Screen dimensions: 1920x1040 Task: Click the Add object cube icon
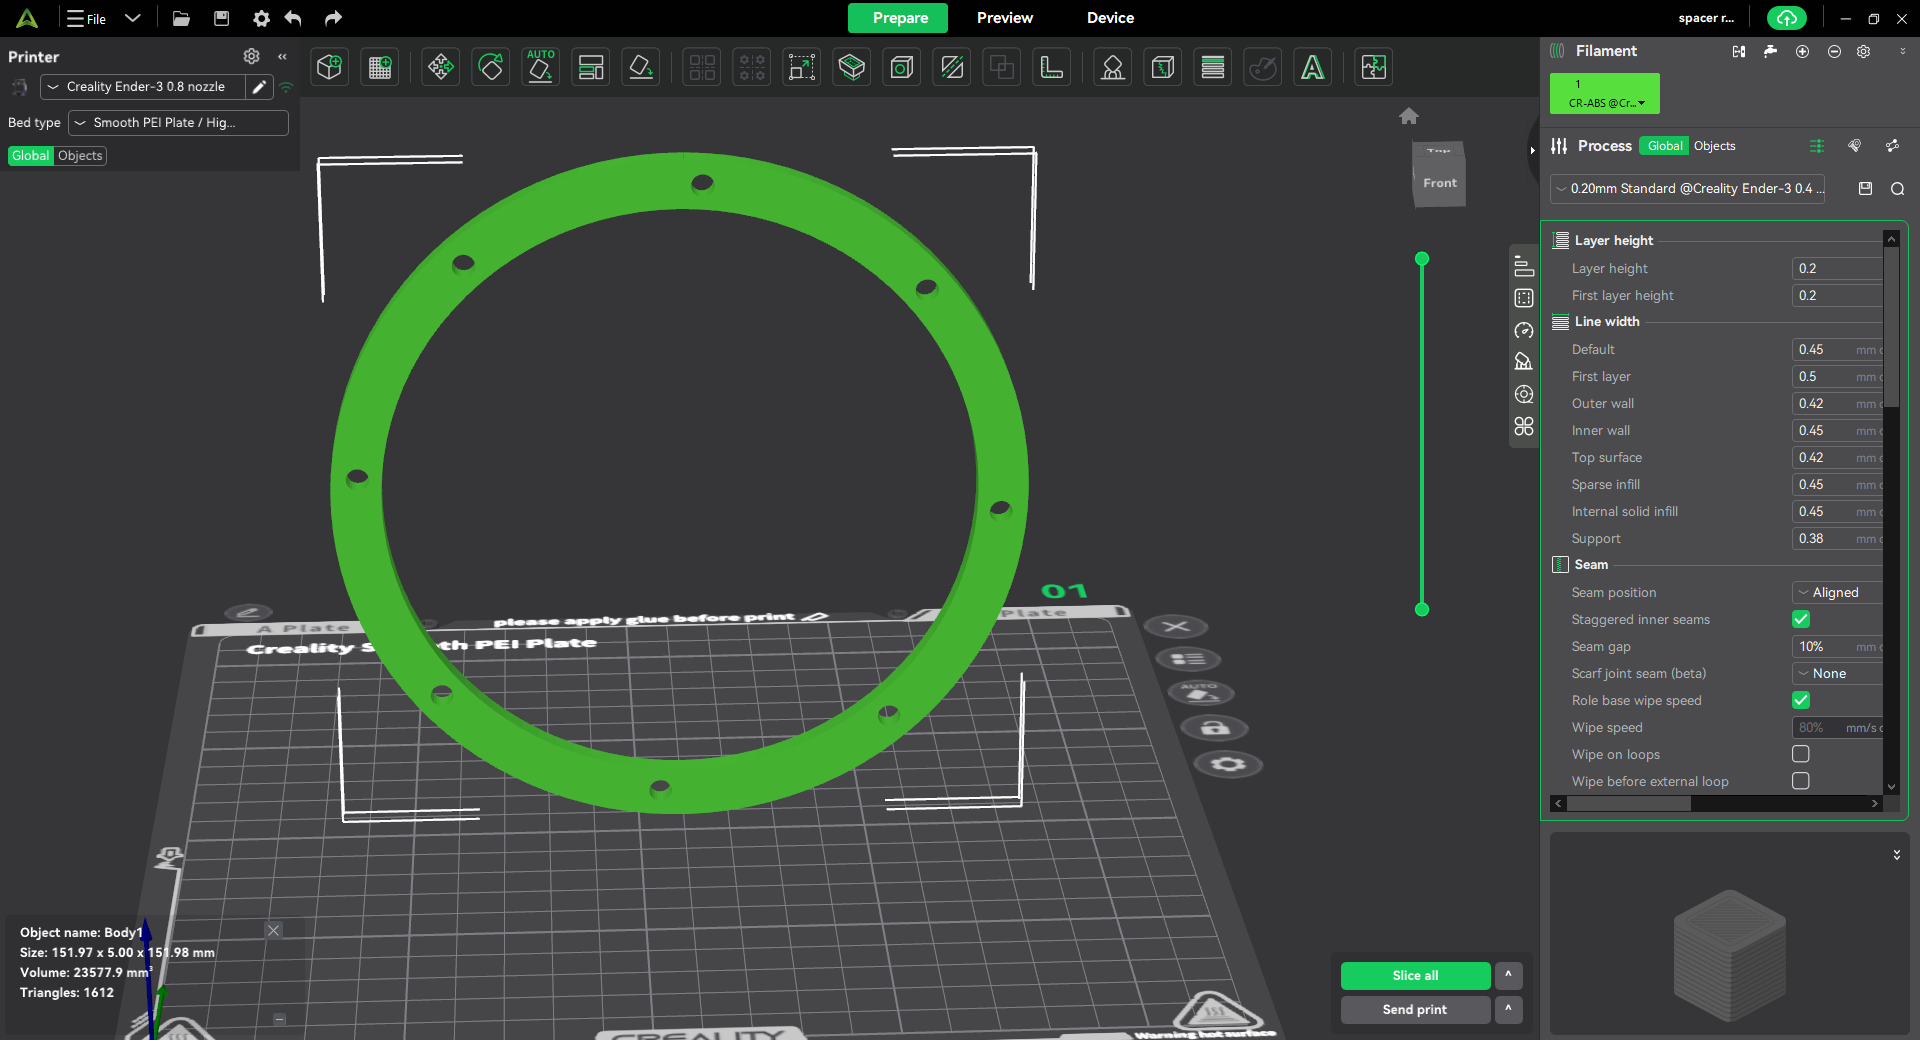pos(330,67)
